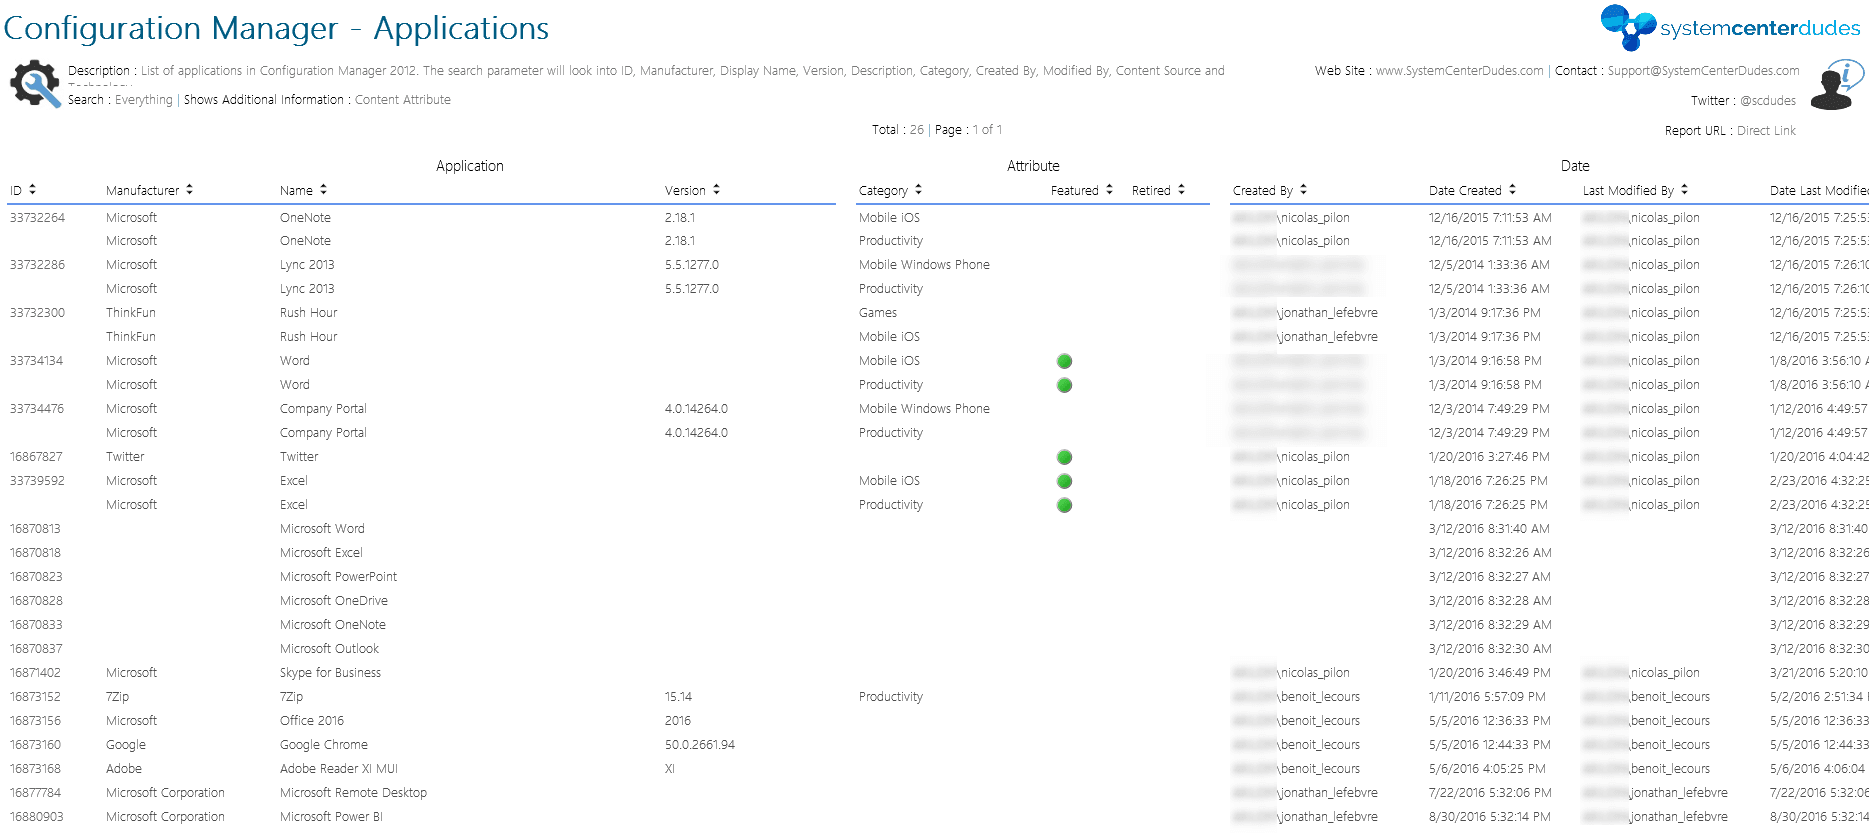Select the Office 2016 application name
The image size is (1869, 838).
(x=312, y=721)
